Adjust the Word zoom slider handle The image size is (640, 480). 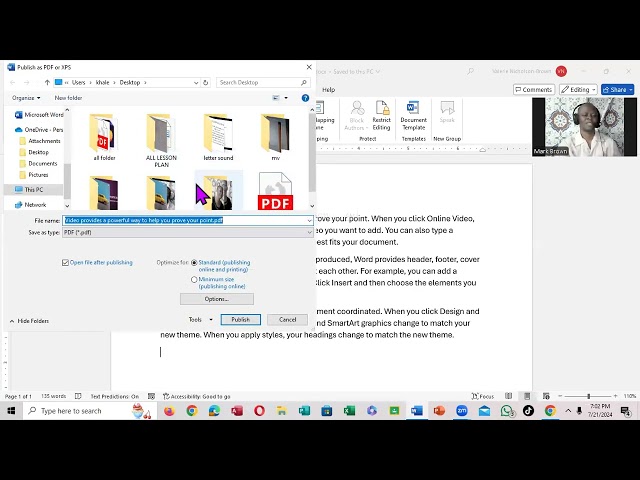point(588,396)
